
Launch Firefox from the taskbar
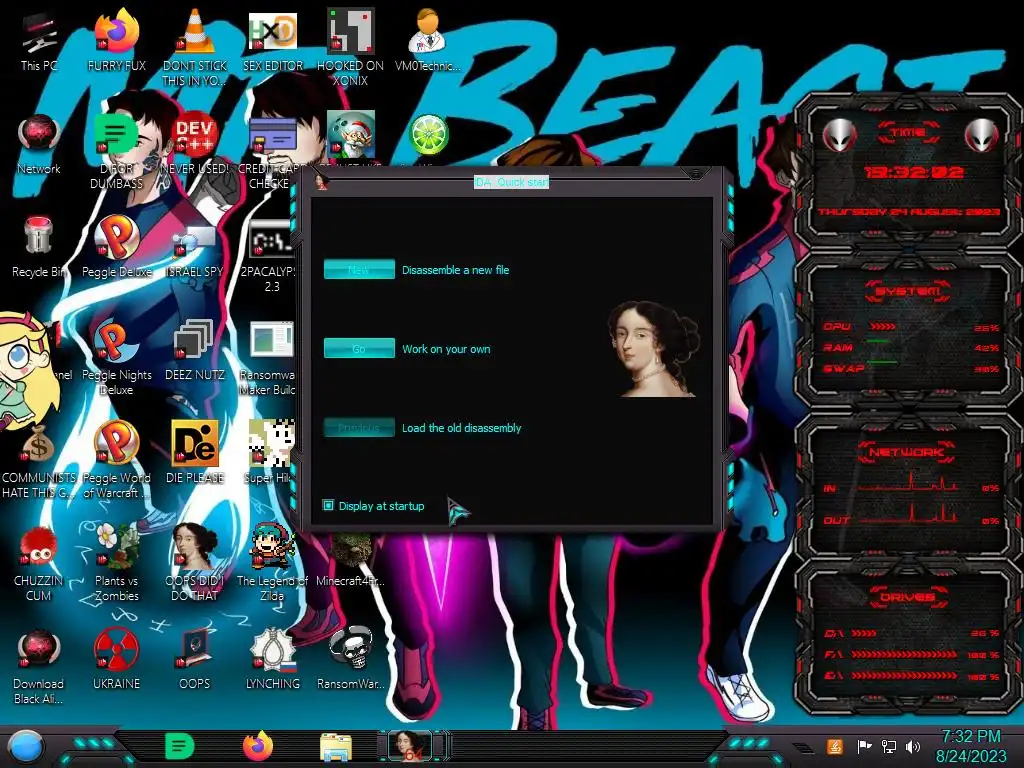(258, 746)
